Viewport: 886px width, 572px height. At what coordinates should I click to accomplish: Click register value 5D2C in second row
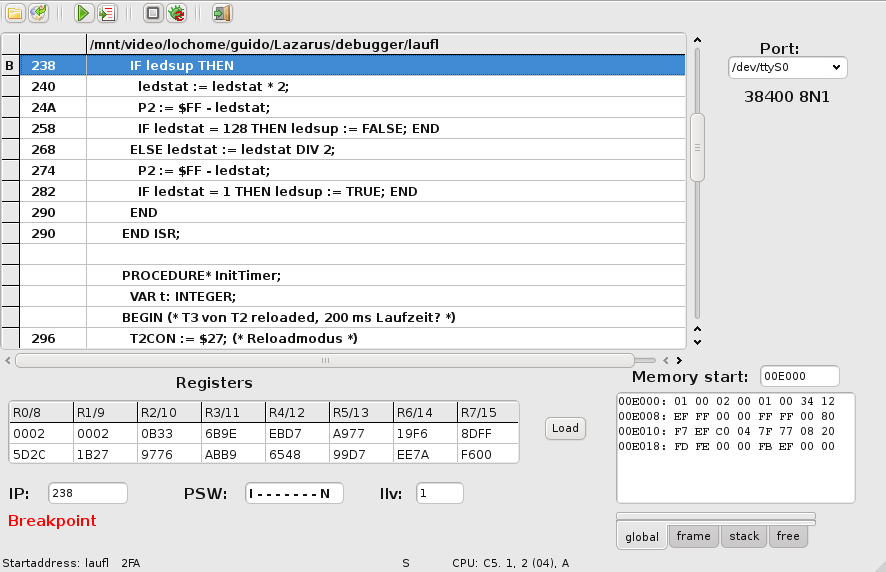point(41,454)
